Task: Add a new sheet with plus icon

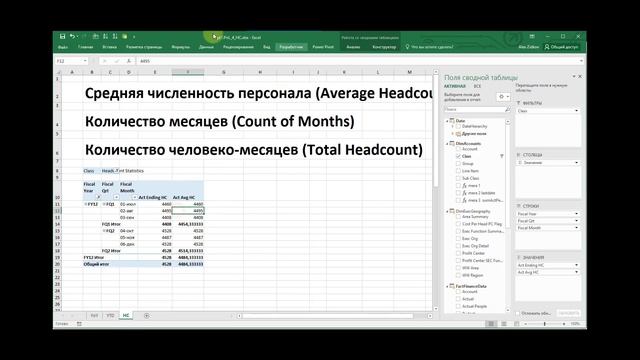Action: pos(146,316)
